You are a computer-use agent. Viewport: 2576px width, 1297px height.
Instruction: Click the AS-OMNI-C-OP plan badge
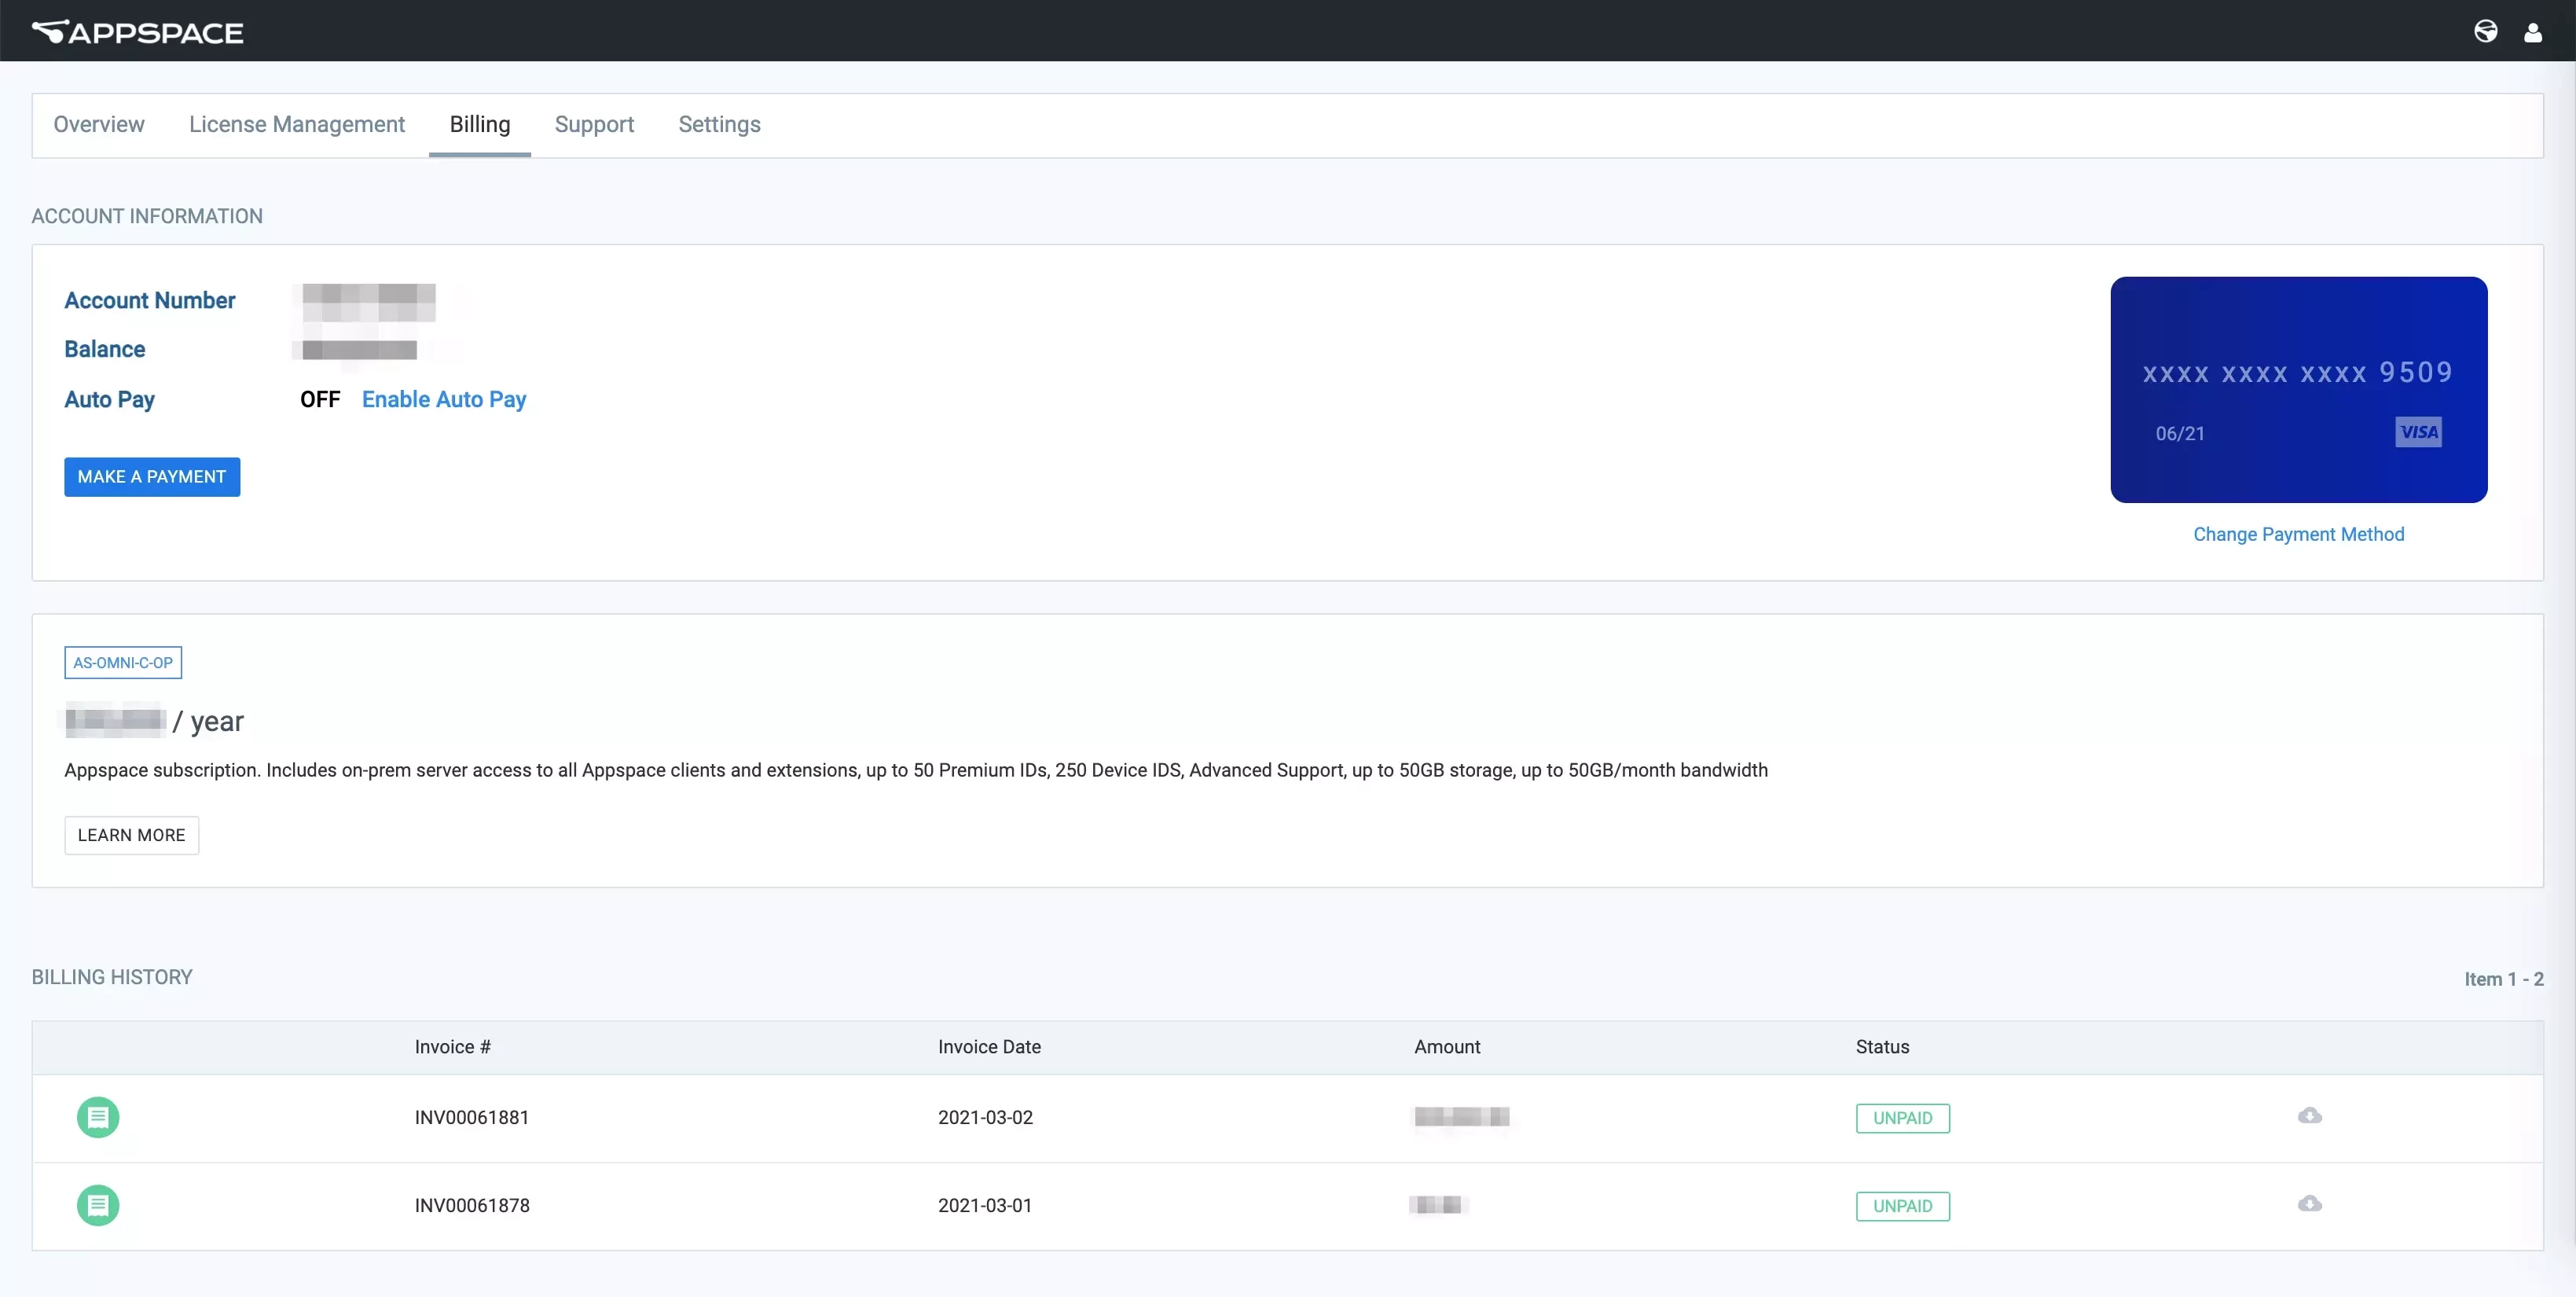[x=123, y=662]
